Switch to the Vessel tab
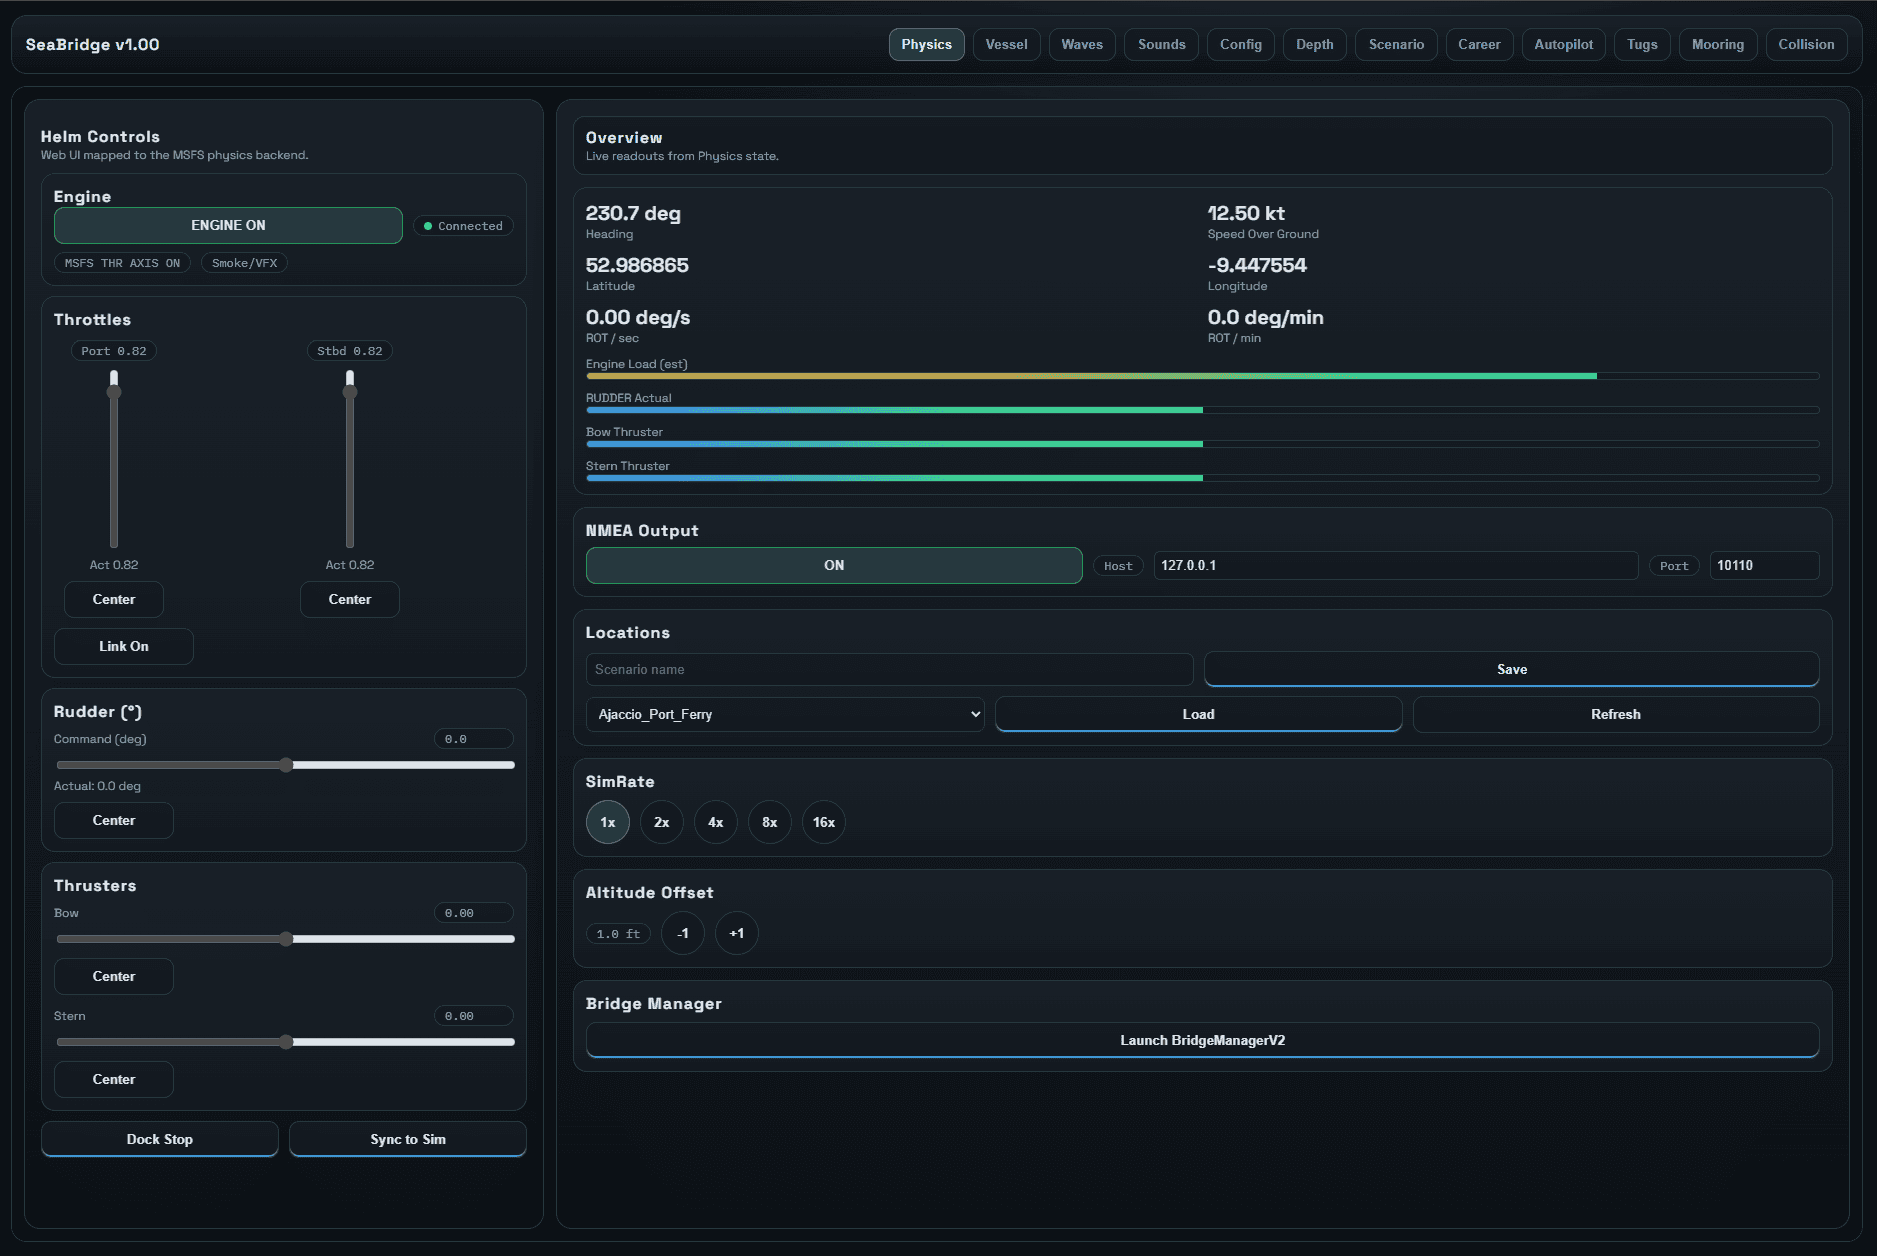The image size is (1877, 1256). pyautogui.click(x=1006, y=45)
